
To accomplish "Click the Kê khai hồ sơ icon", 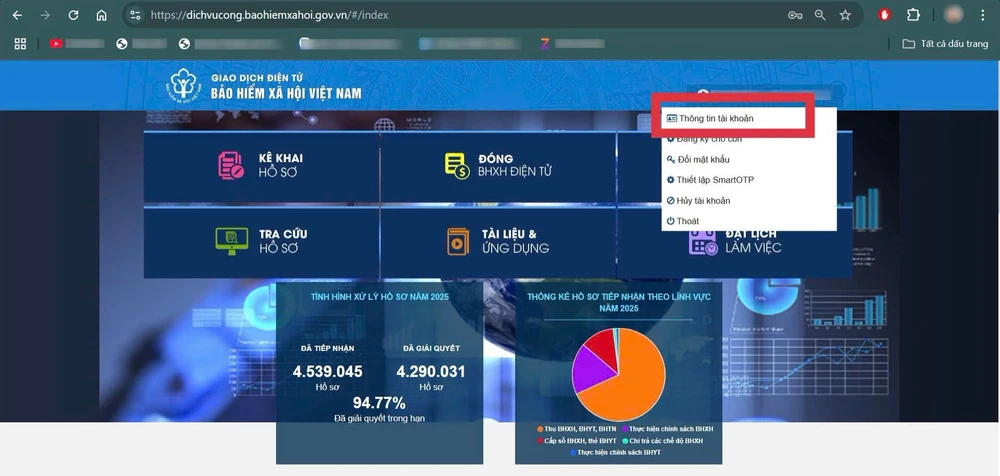I will click(231, 166).
